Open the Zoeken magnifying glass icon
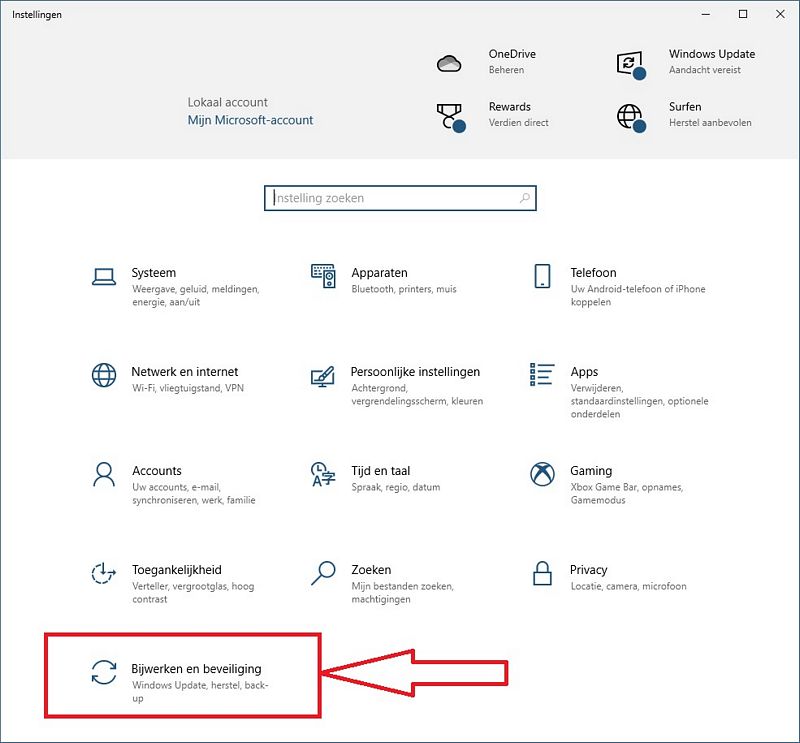Image resolution: width=800 pixels, height=743 pixels. [x=323, y=573]
